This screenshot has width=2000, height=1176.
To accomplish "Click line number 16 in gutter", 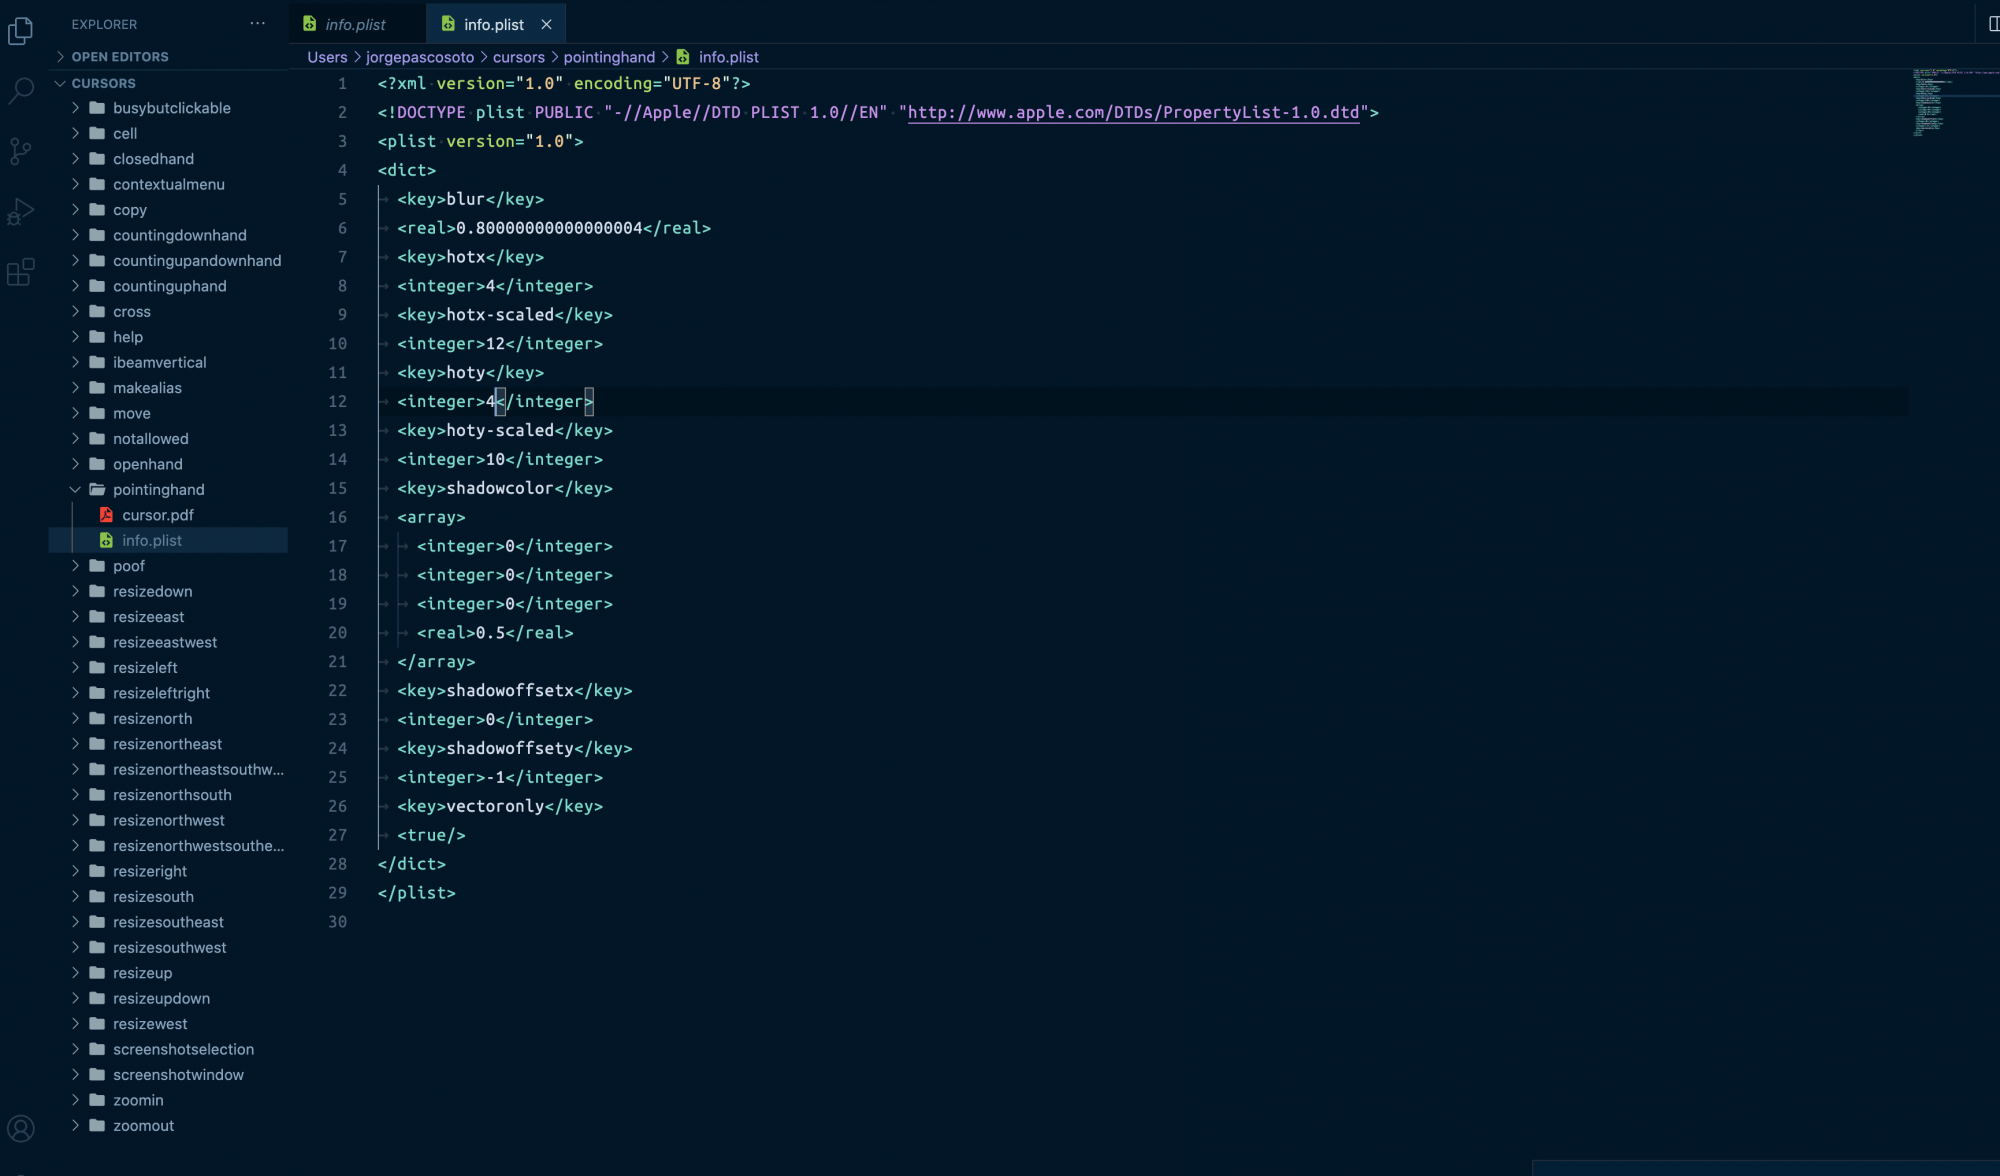I will click(338, 517).
